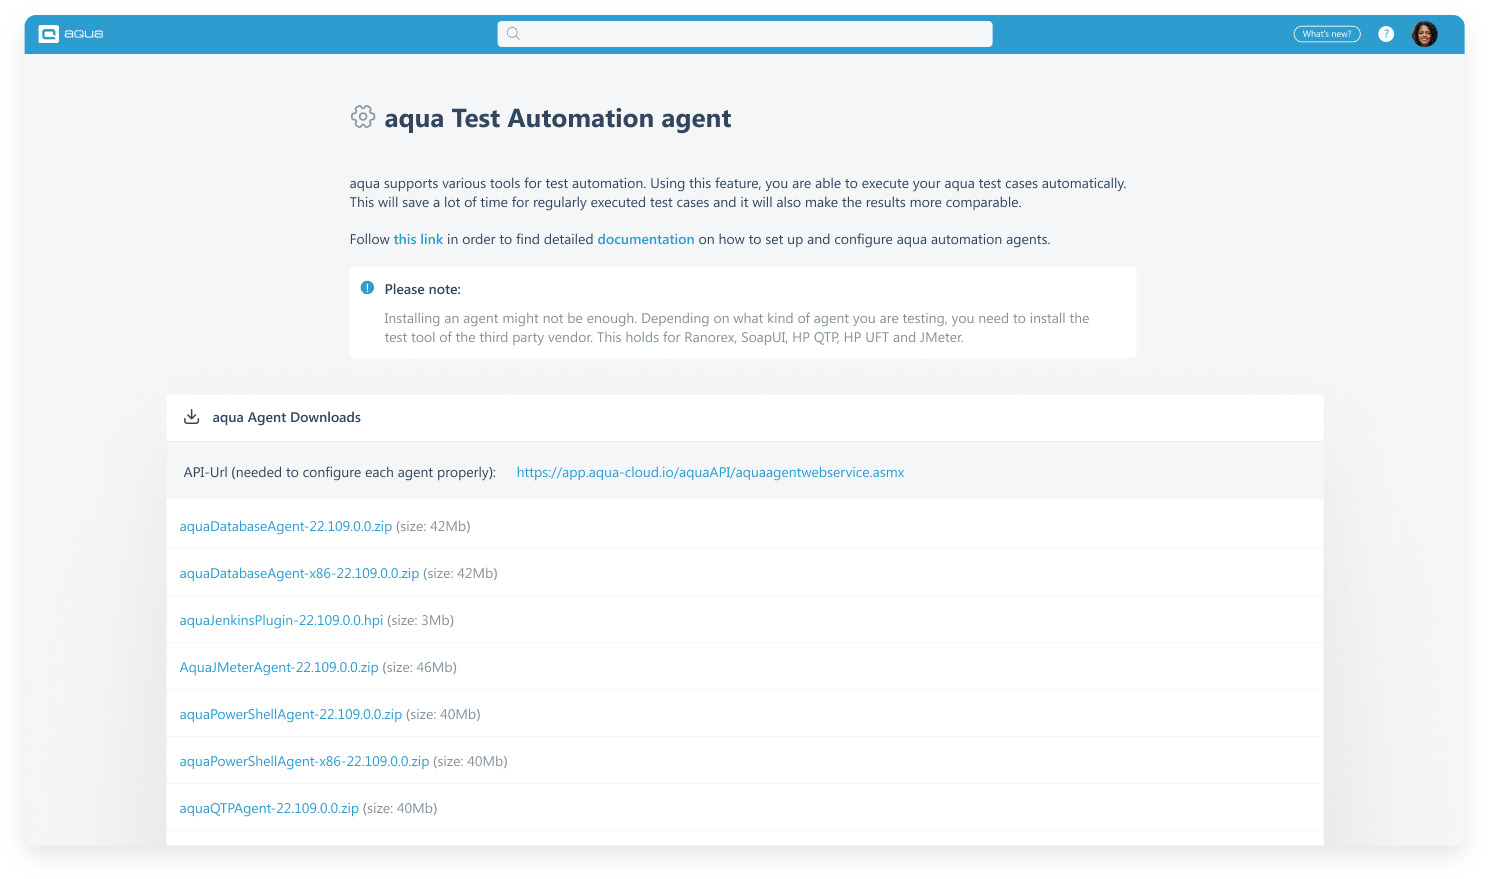
Task: Download aquaQTPAgent-22.109.0.0.zip
Action: [x=268, y=807]
